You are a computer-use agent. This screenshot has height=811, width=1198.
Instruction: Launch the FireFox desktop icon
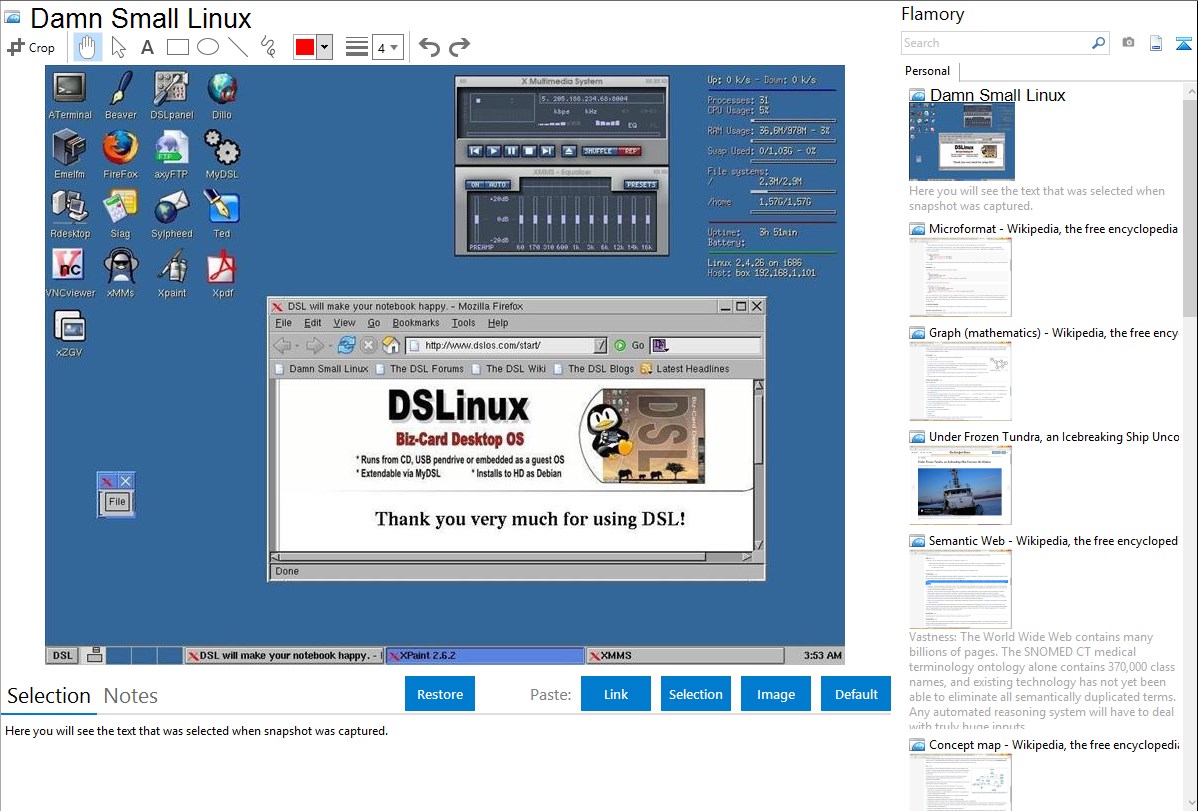point(121,155)
